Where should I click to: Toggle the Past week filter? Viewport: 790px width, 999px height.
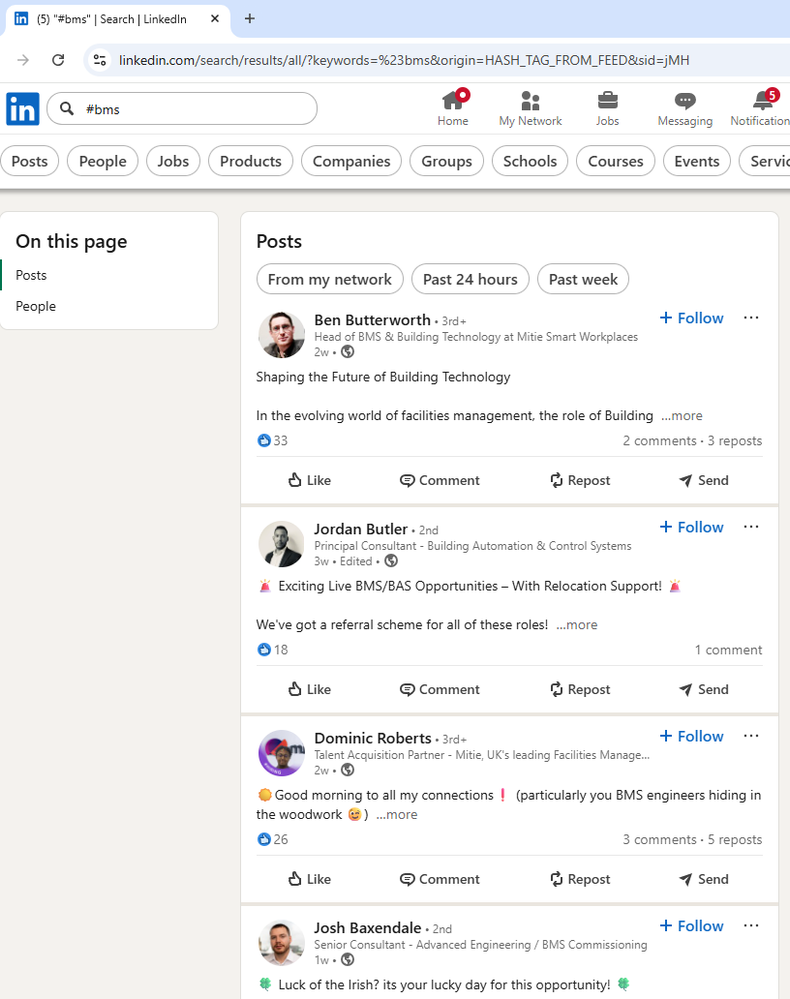pyautogui.click(x=583, y=279)
